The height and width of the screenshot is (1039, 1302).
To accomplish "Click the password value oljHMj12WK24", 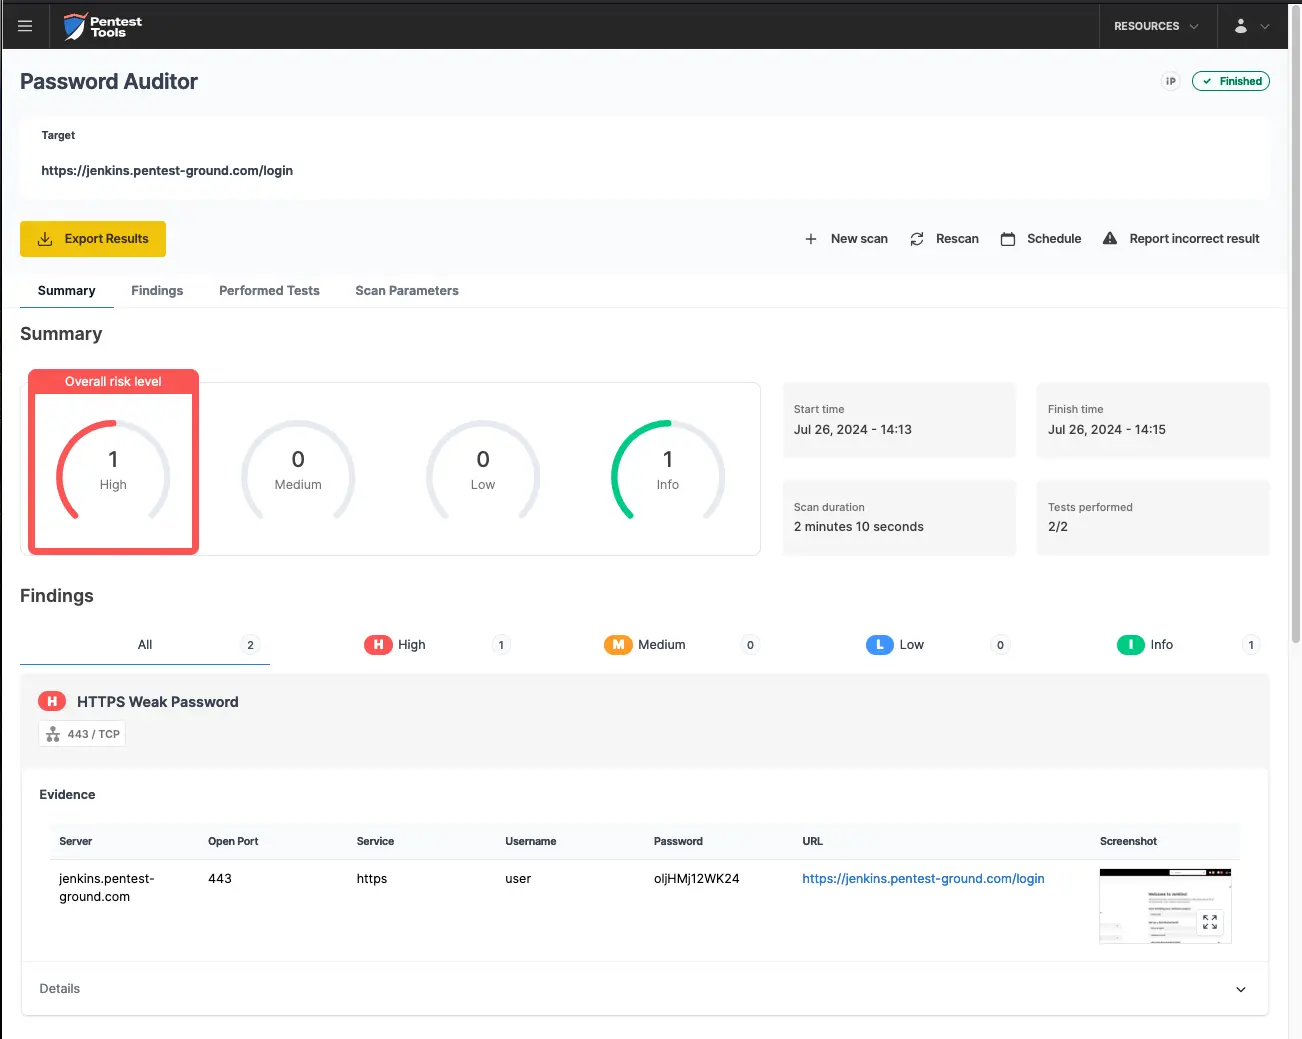I will [696, 879].
